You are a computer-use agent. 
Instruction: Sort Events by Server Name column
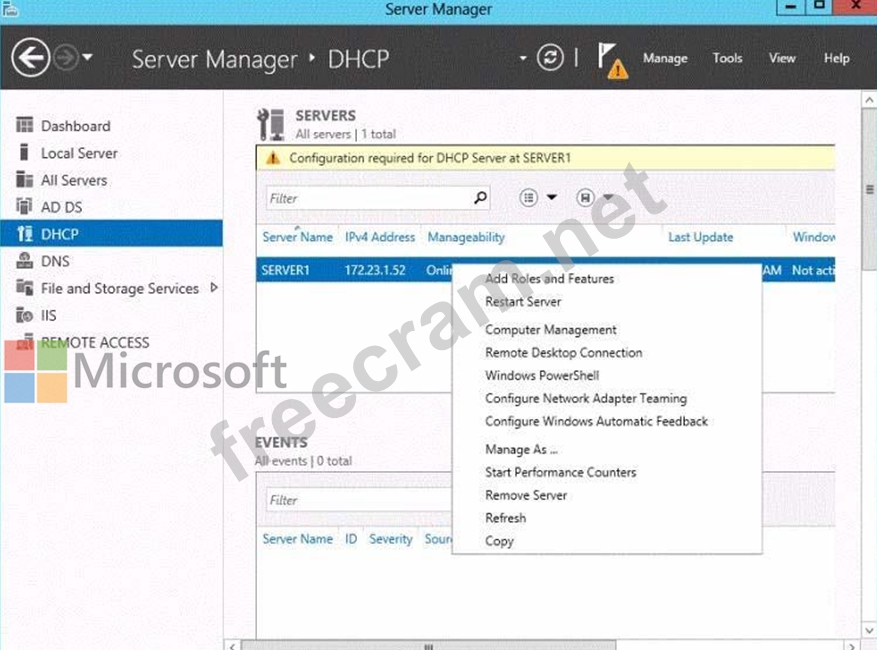pyautogui.click(x=298, y=539)
